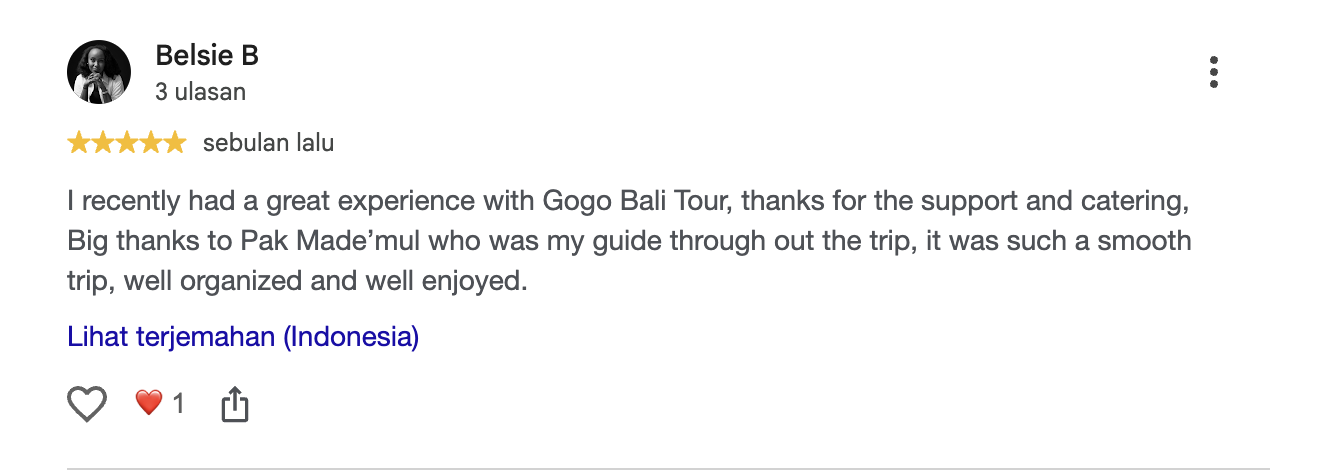Open the reviewer name Belsie B
Image resolution: width=1318 pixels, height=474 pixels.
pyautogui.click(x=207, y=55)
